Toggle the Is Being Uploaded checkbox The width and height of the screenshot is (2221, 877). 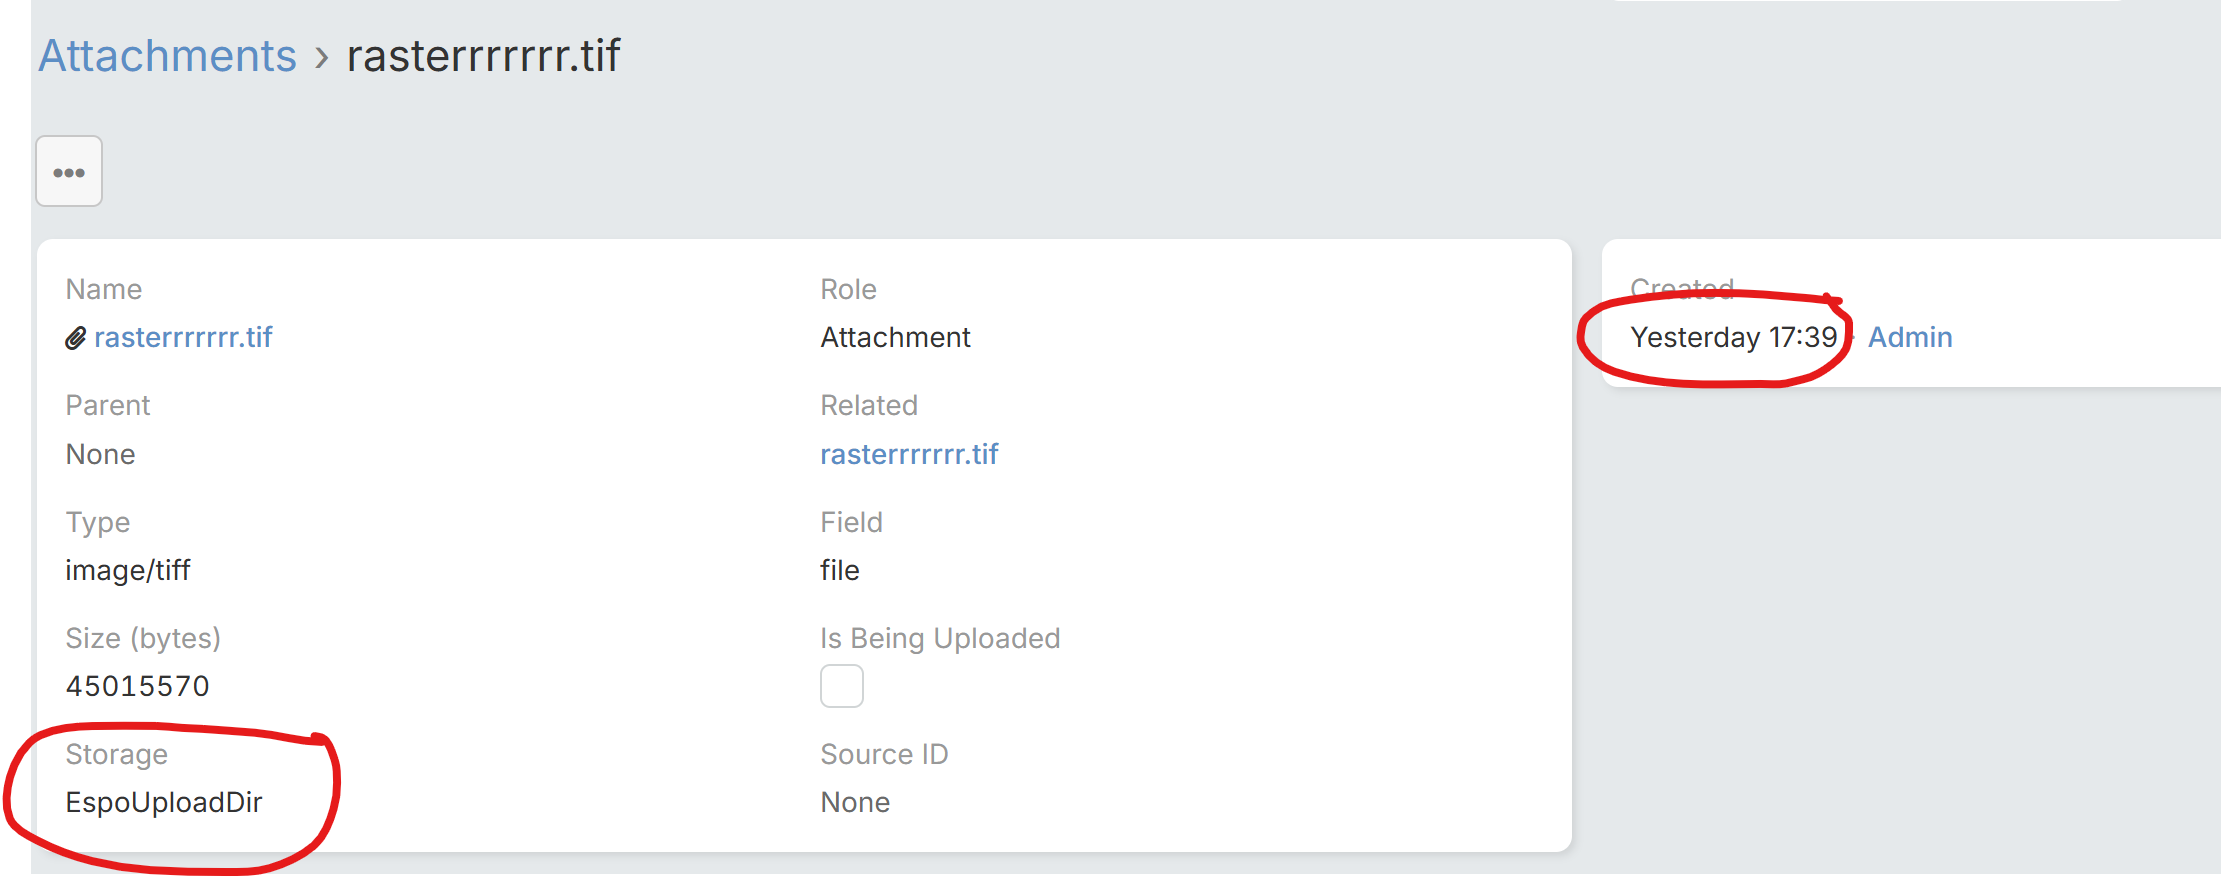pyautogui.click(x=842, y=686)
